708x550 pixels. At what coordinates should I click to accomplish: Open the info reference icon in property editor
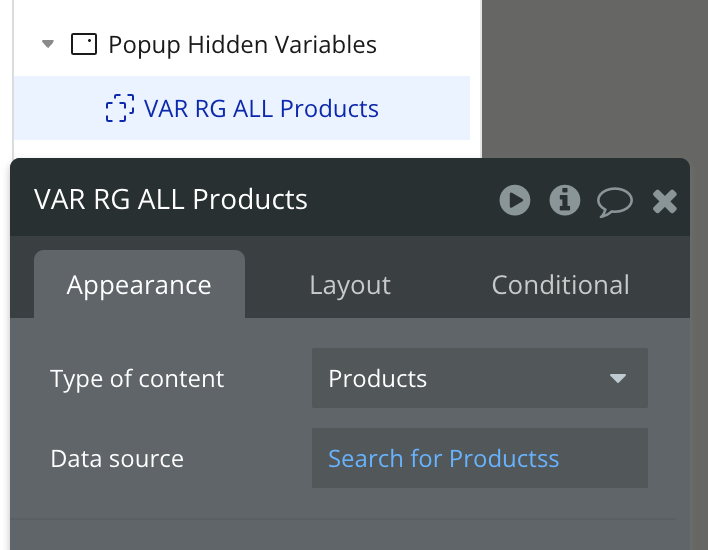point(564,200)
